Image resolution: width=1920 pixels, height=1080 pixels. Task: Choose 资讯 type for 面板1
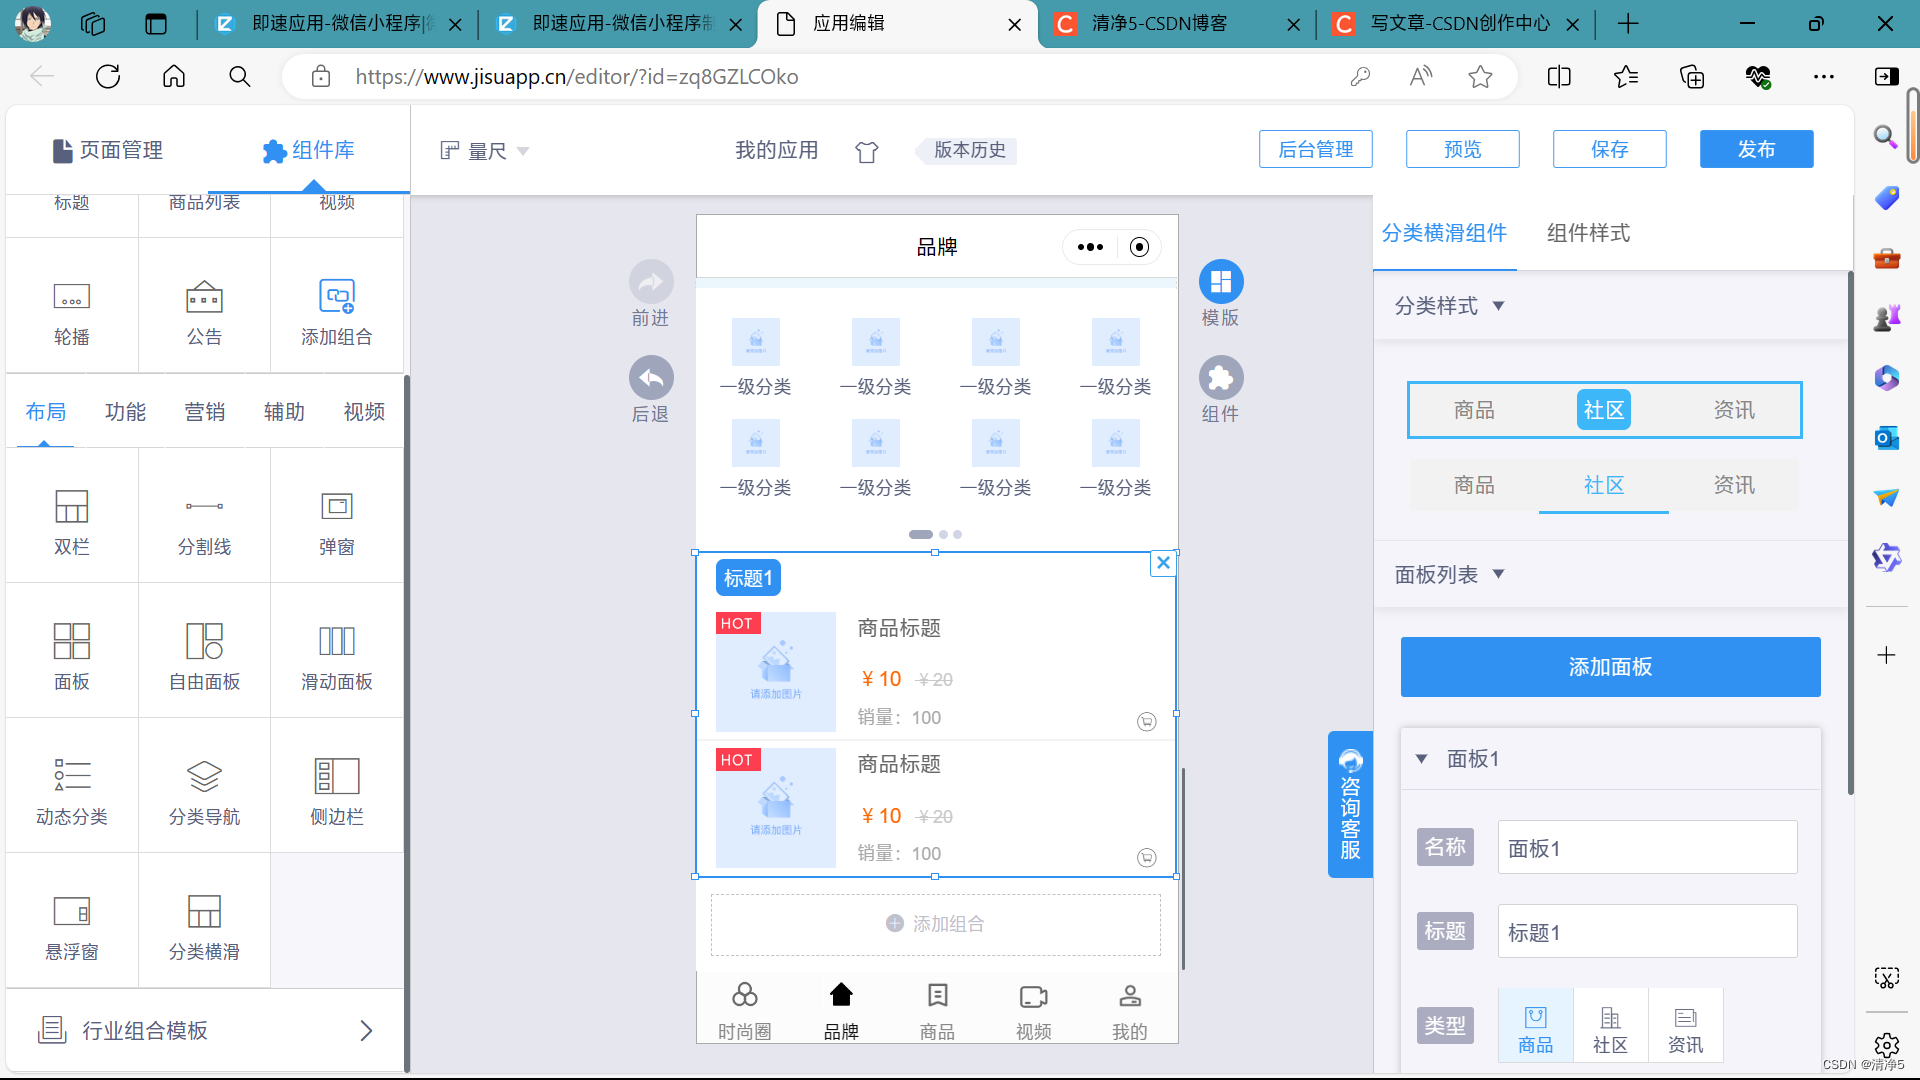point(1685,1026)
